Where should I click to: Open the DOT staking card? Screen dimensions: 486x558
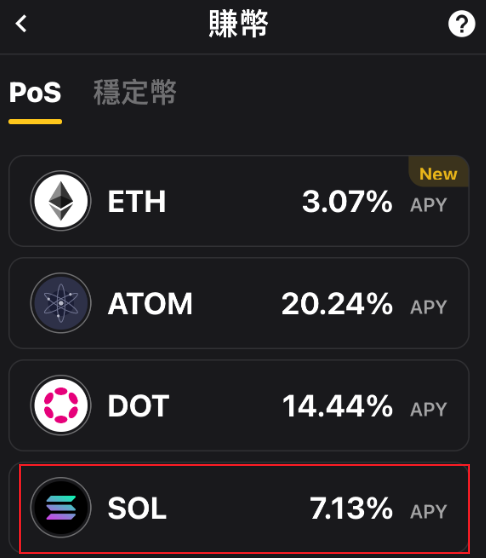click(239, 405)
